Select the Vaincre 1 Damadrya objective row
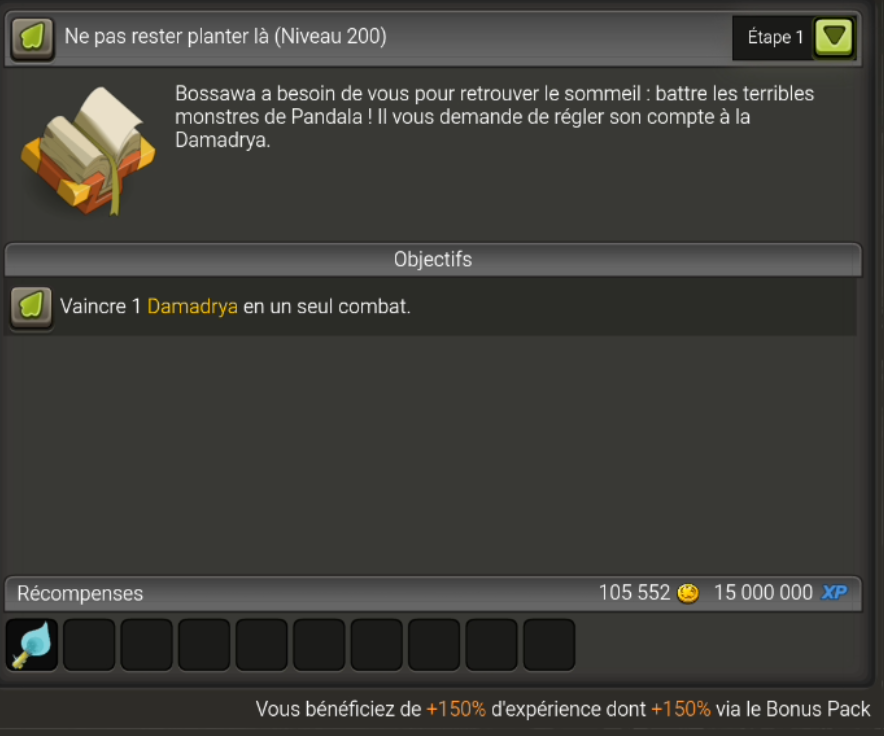Screen dimensions: 884x736 tap(431, 307)
